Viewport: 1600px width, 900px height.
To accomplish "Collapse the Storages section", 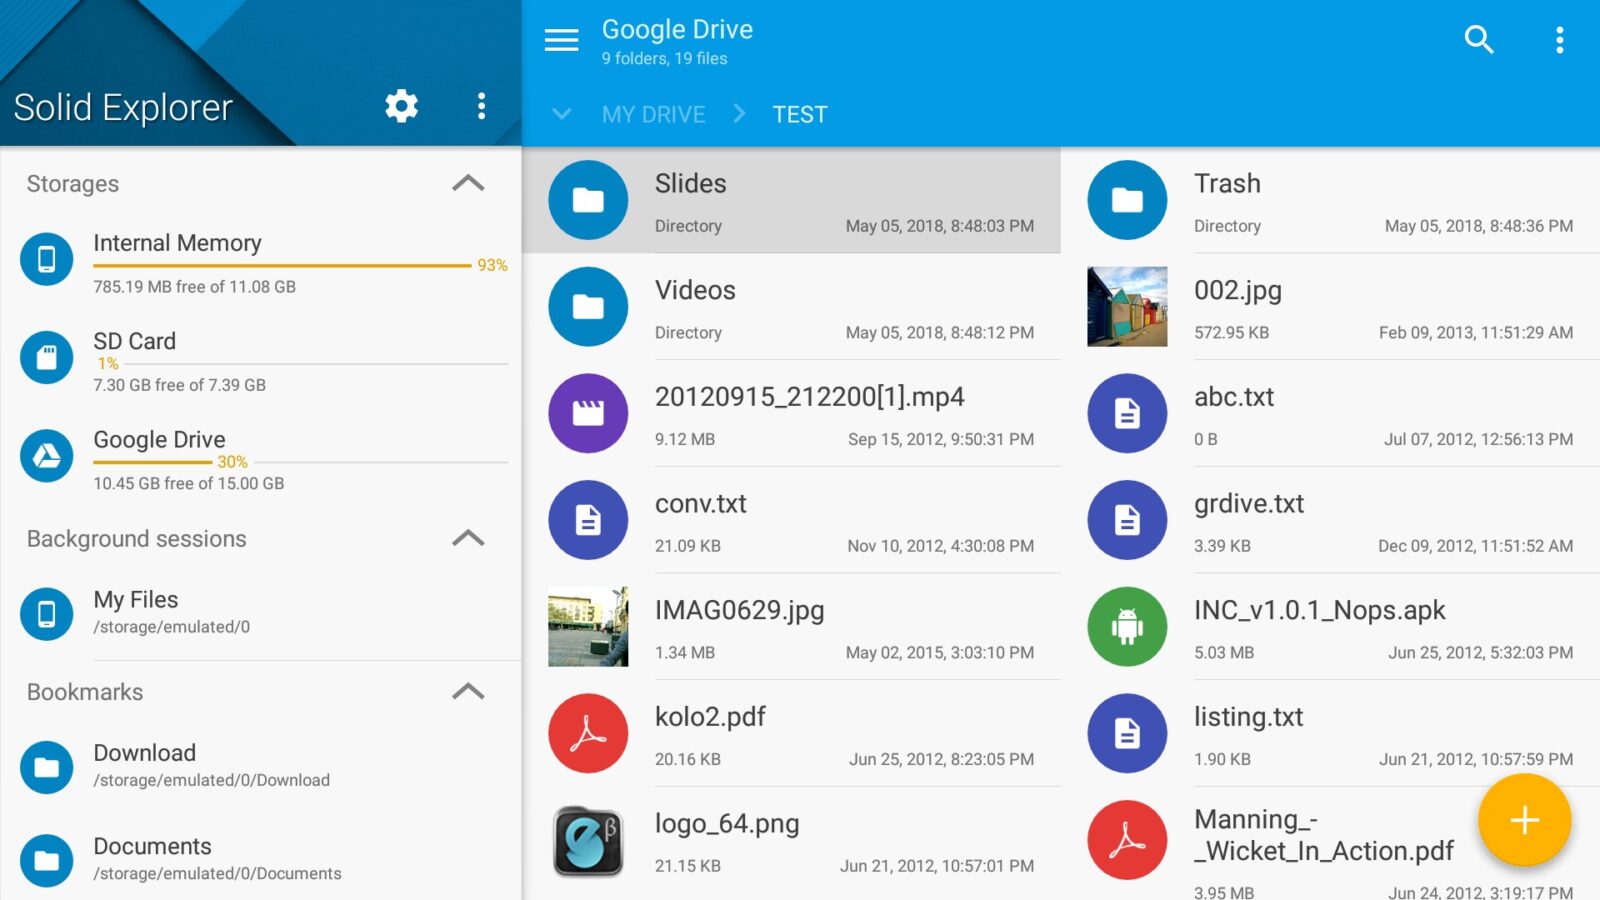I will pyautogui.click(x=468, y=183).
